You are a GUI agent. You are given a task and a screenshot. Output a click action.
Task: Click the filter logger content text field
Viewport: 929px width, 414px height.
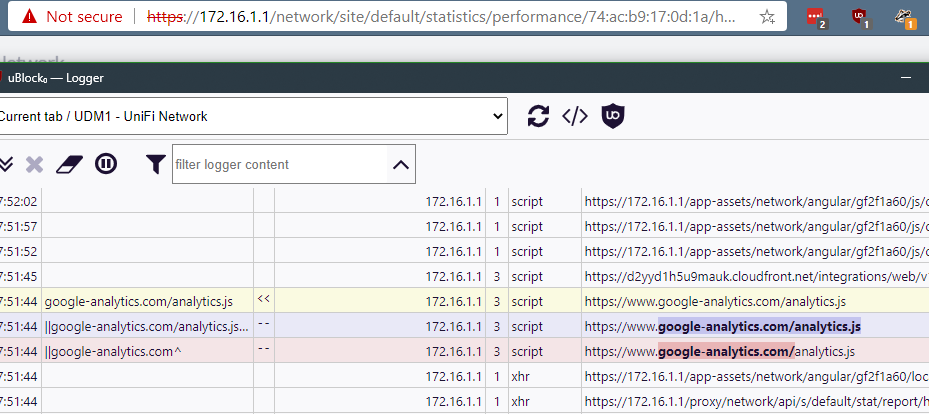pos(279,164)
